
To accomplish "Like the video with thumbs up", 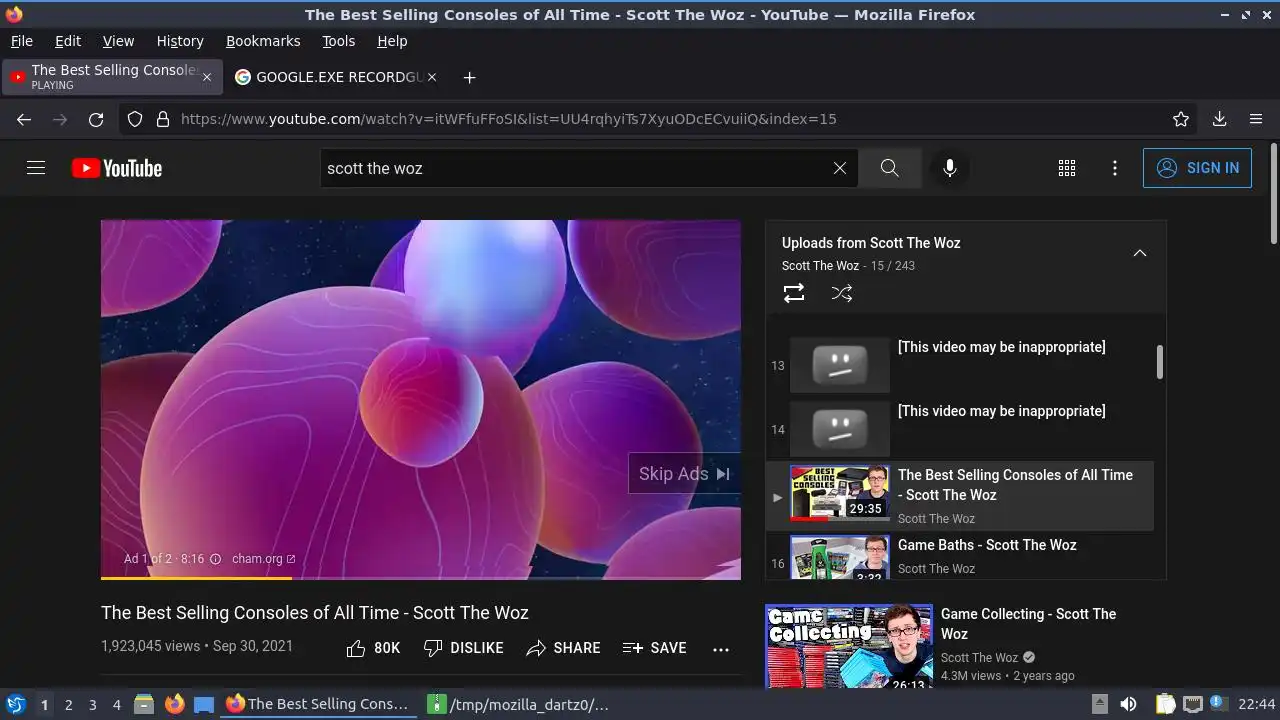I will tap(373, 648).
